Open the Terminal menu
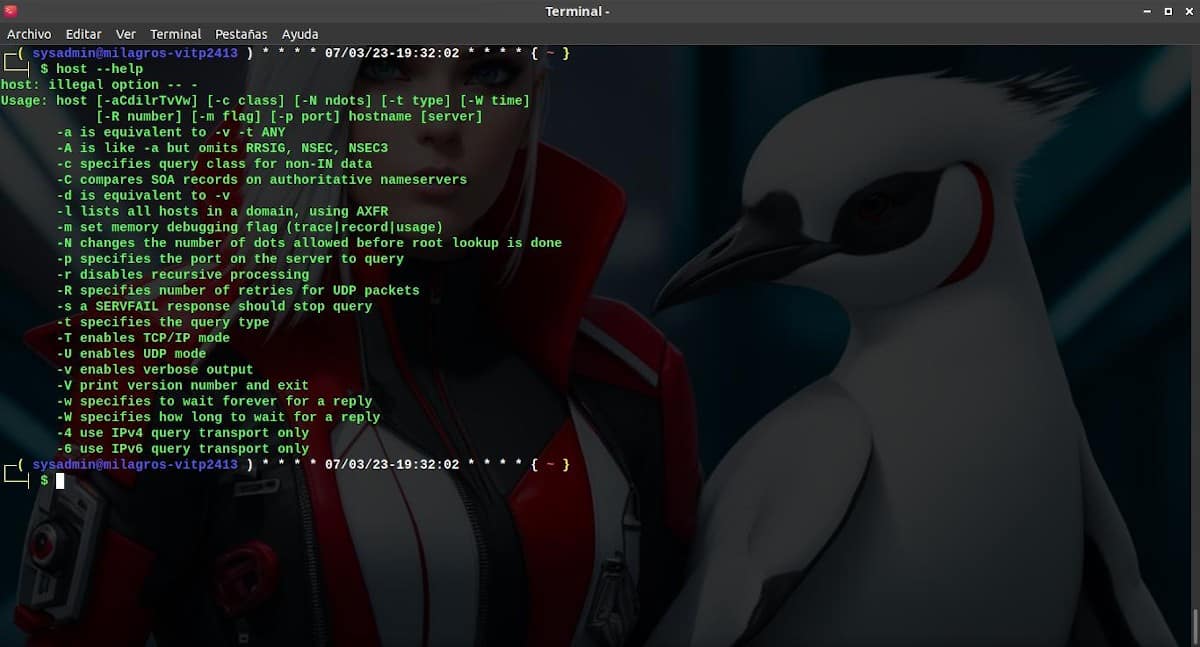This screenshot has height=647, width=1200. pyautogui.click(x=176, y=34)
